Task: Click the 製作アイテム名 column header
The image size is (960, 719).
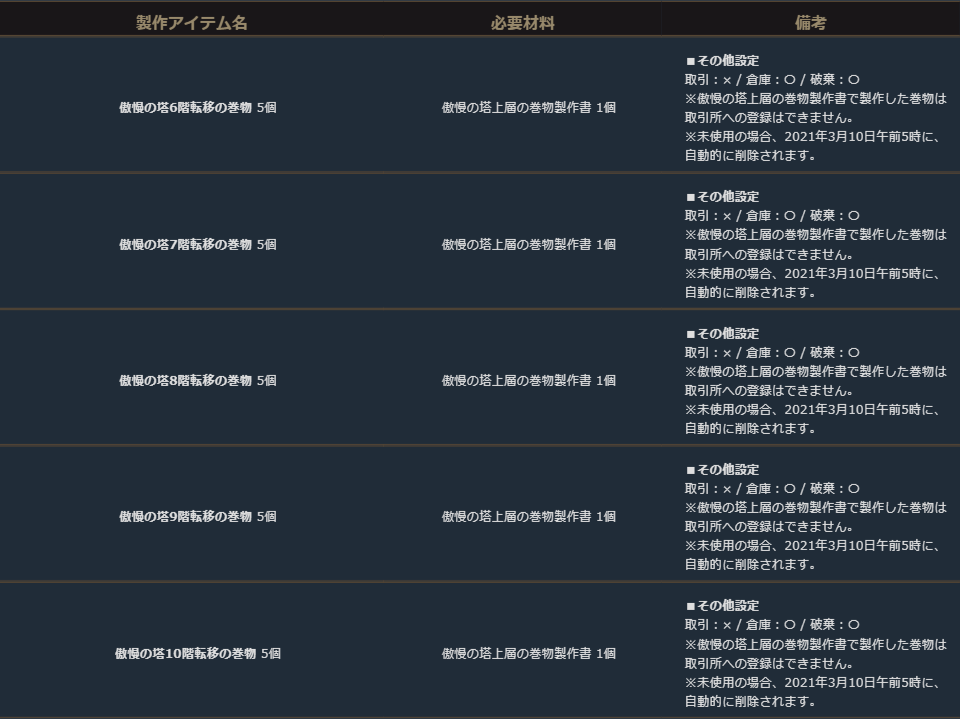Action: coord(191,23)
